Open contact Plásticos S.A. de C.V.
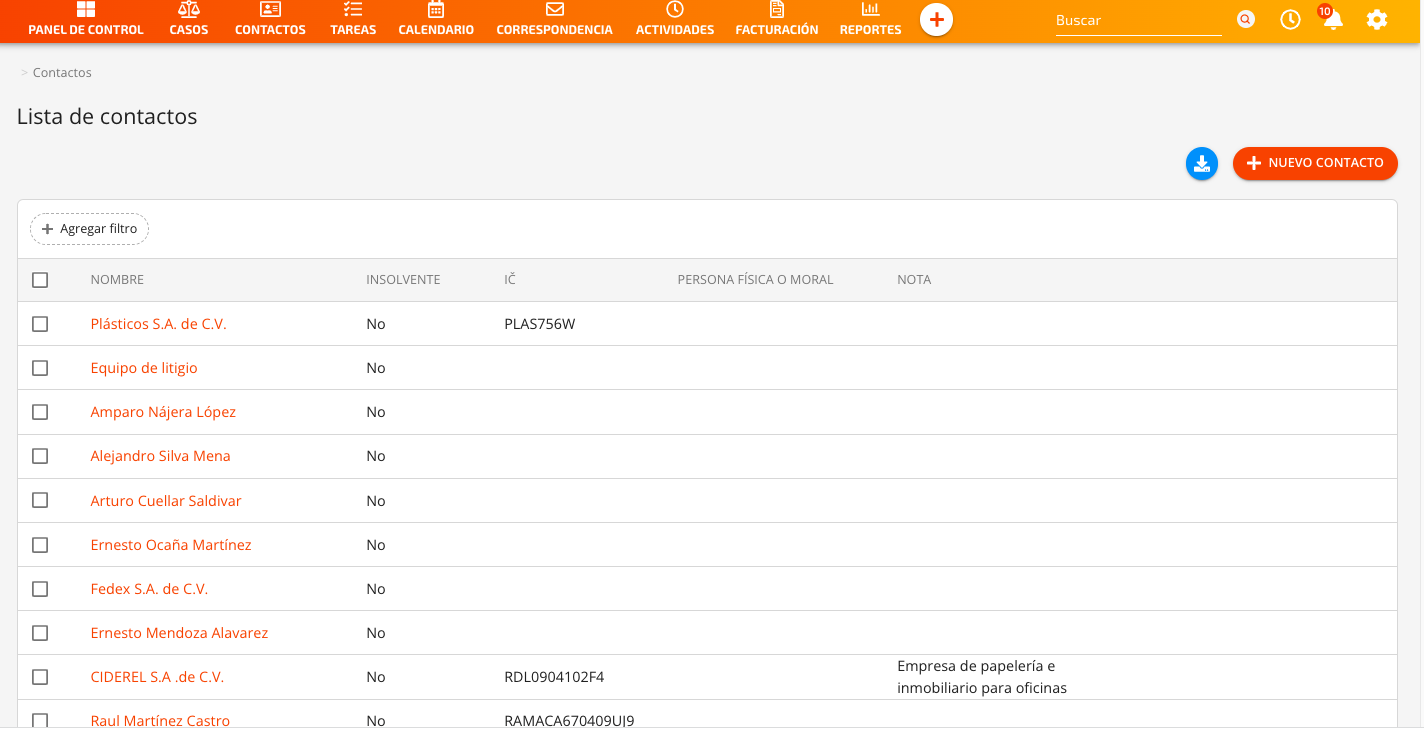Image resolution: width=1424 pixels, height=732 pixels. click(158, 324)
